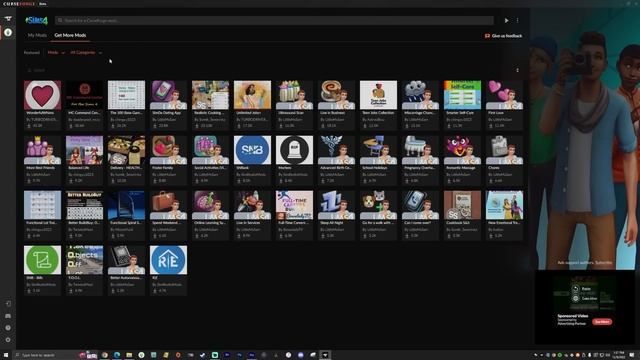
Task: Open the blue RE house mod icon
Action: click(x=169, y=260)
